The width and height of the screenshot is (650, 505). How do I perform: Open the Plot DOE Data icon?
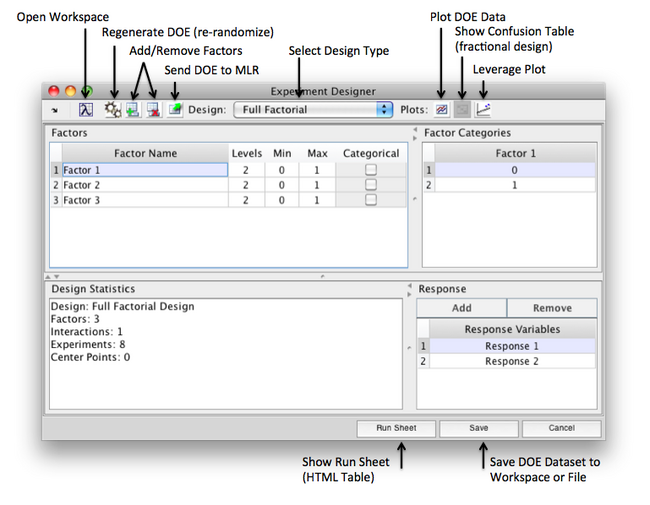coord(441,109)
